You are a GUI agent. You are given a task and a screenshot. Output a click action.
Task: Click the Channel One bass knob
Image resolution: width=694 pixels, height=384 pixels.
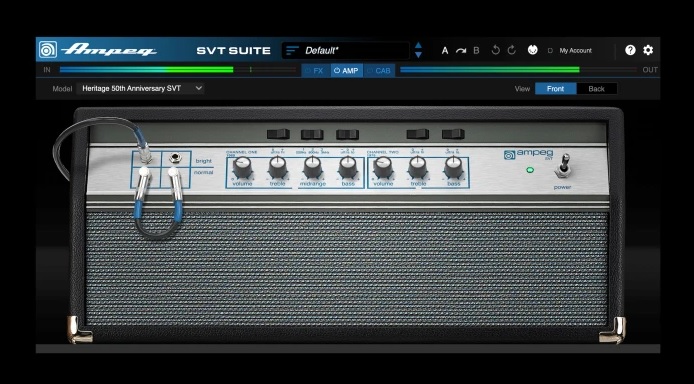click(348, 167)
